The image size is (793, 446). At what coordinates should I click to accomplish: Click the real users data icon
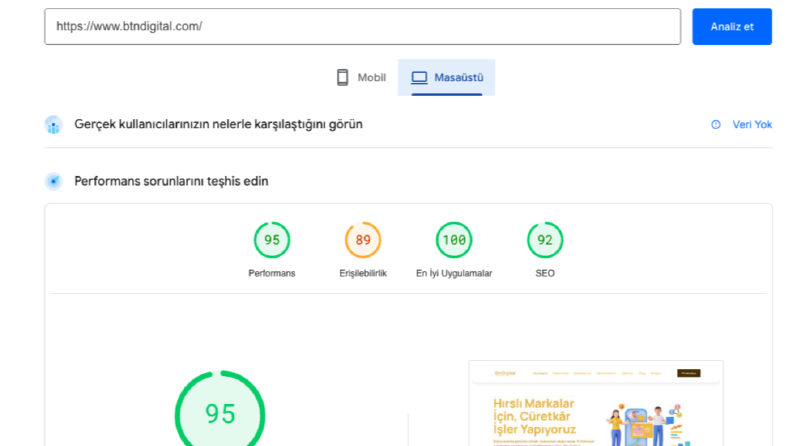(x=54, y=124)
